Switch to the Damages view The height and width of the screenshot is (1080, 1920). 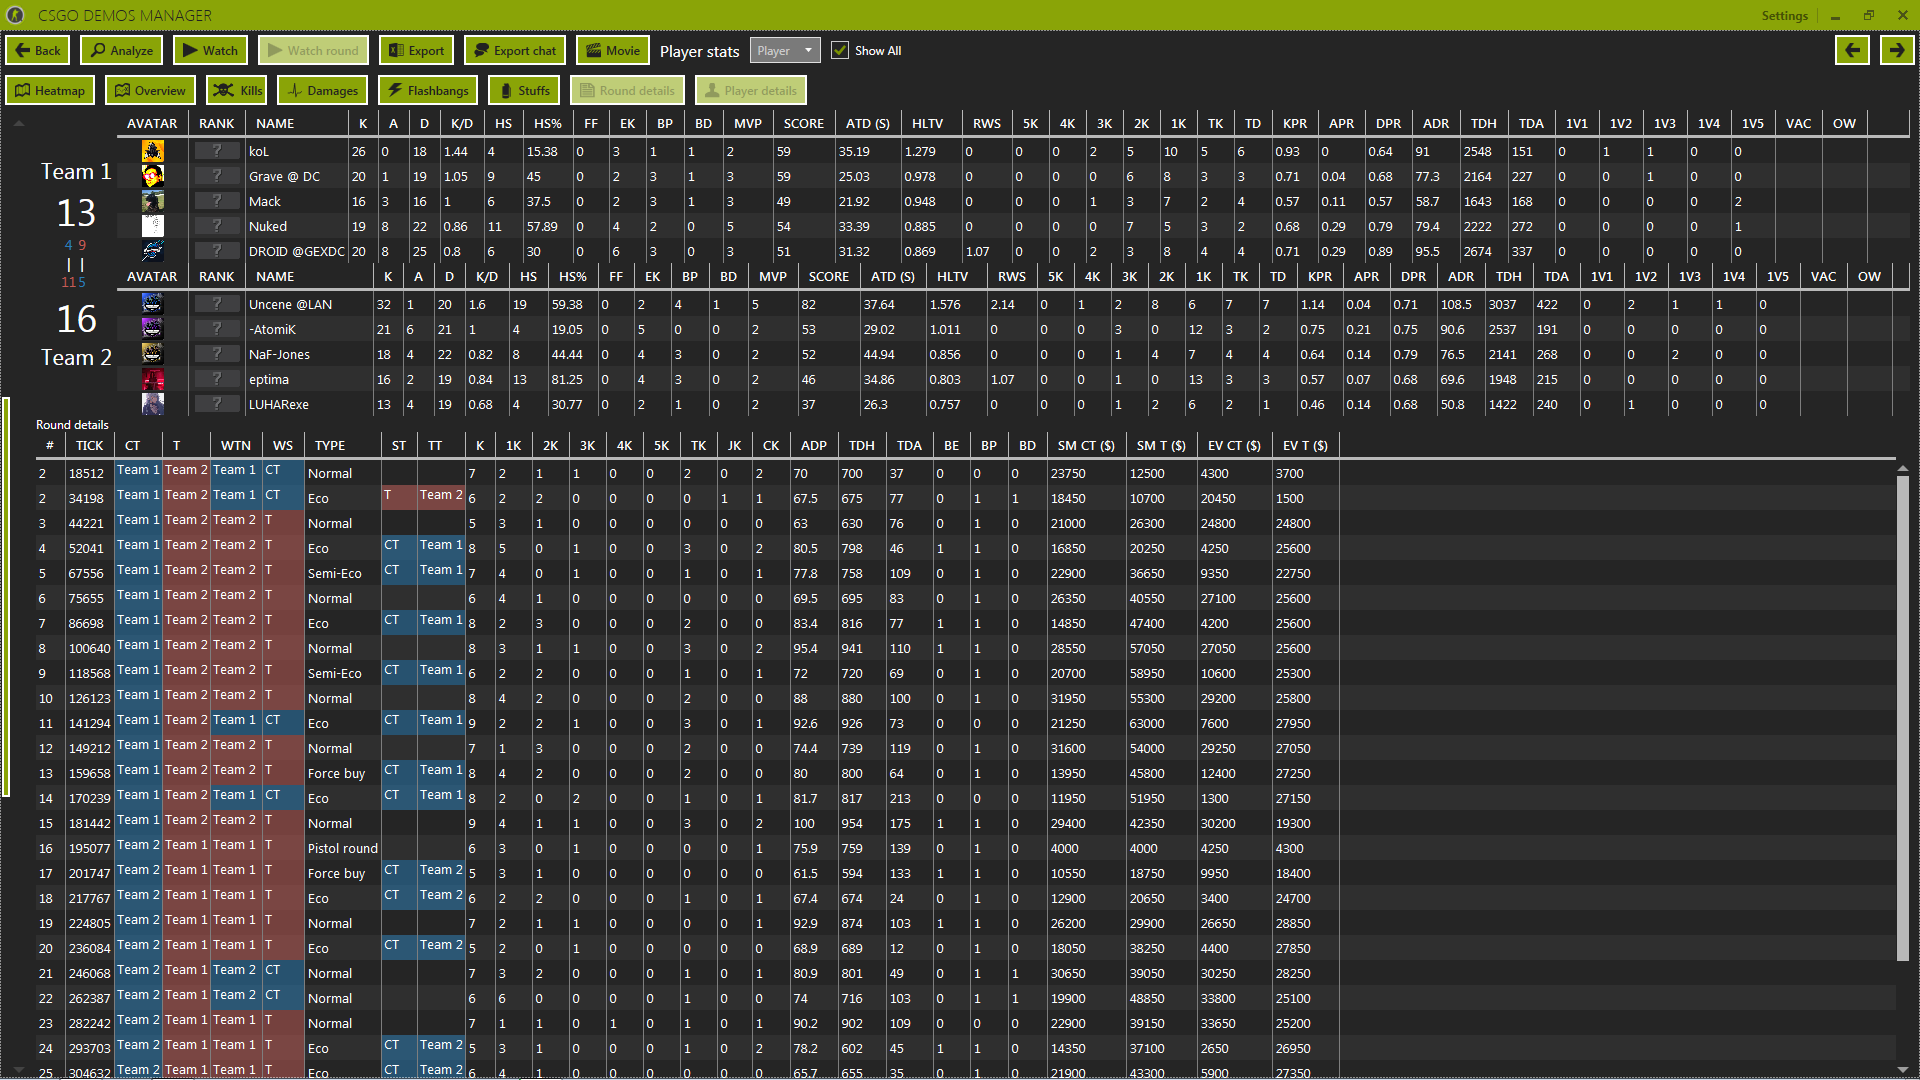(323, 91)
